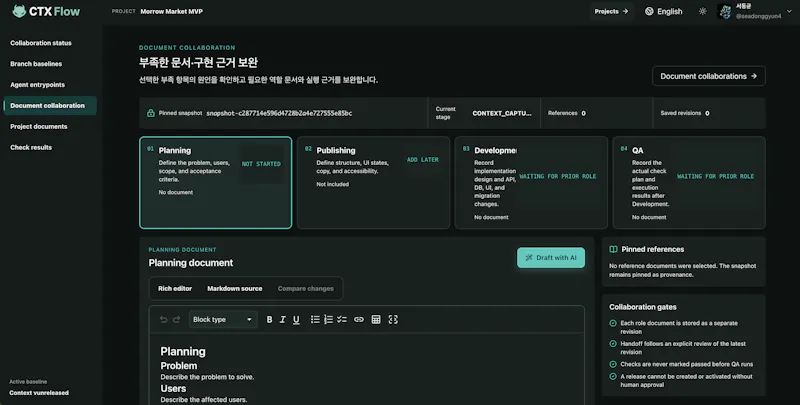Click the check icon for QA runs gate
Viewport: 800px width, 405px height.
coord(613,364)
